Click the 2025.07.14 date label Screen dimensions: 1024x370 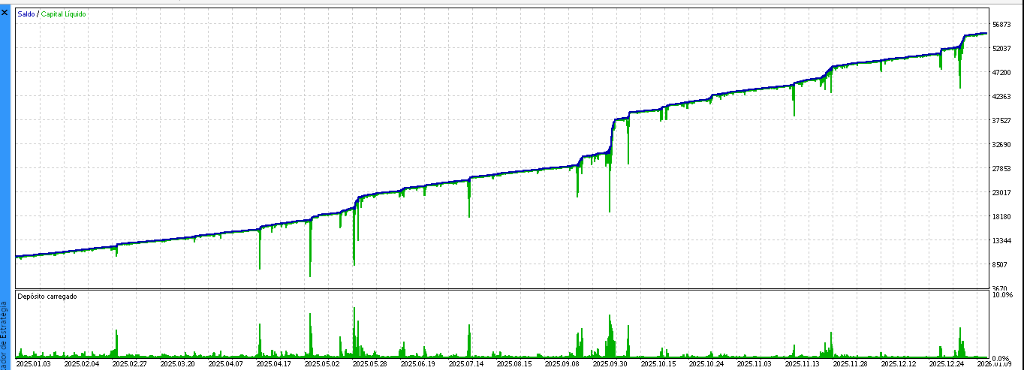click(x=466, y=364)
